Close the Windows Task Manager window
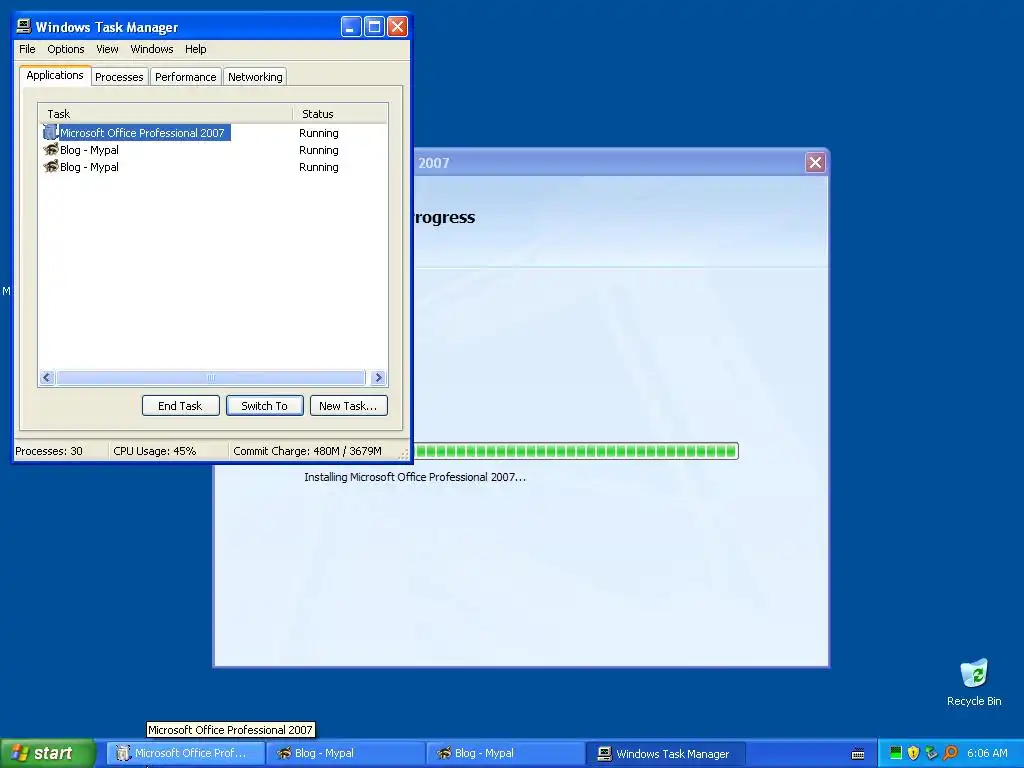Image resolution: width=1024 pixels, height=768 pixels. 397,27
